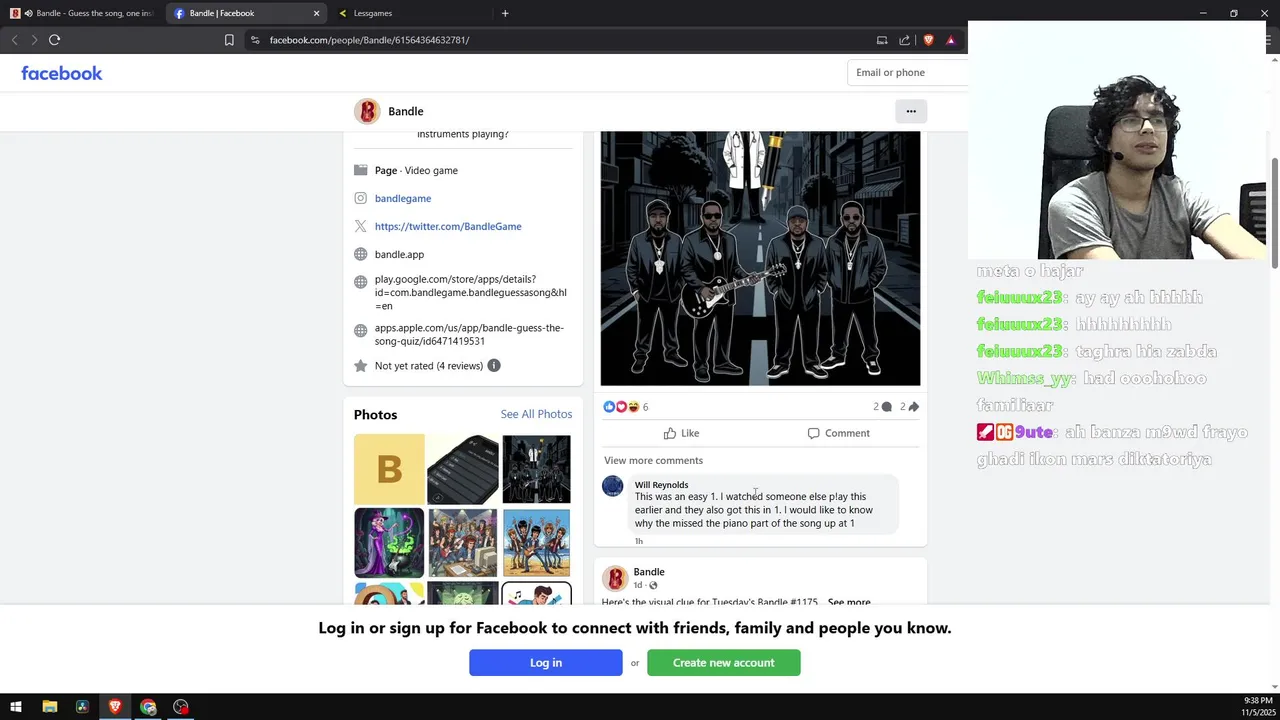Screen dimensions: 1280x720
Task: Click the Bandle page profile picture in header
Action: 367,111
